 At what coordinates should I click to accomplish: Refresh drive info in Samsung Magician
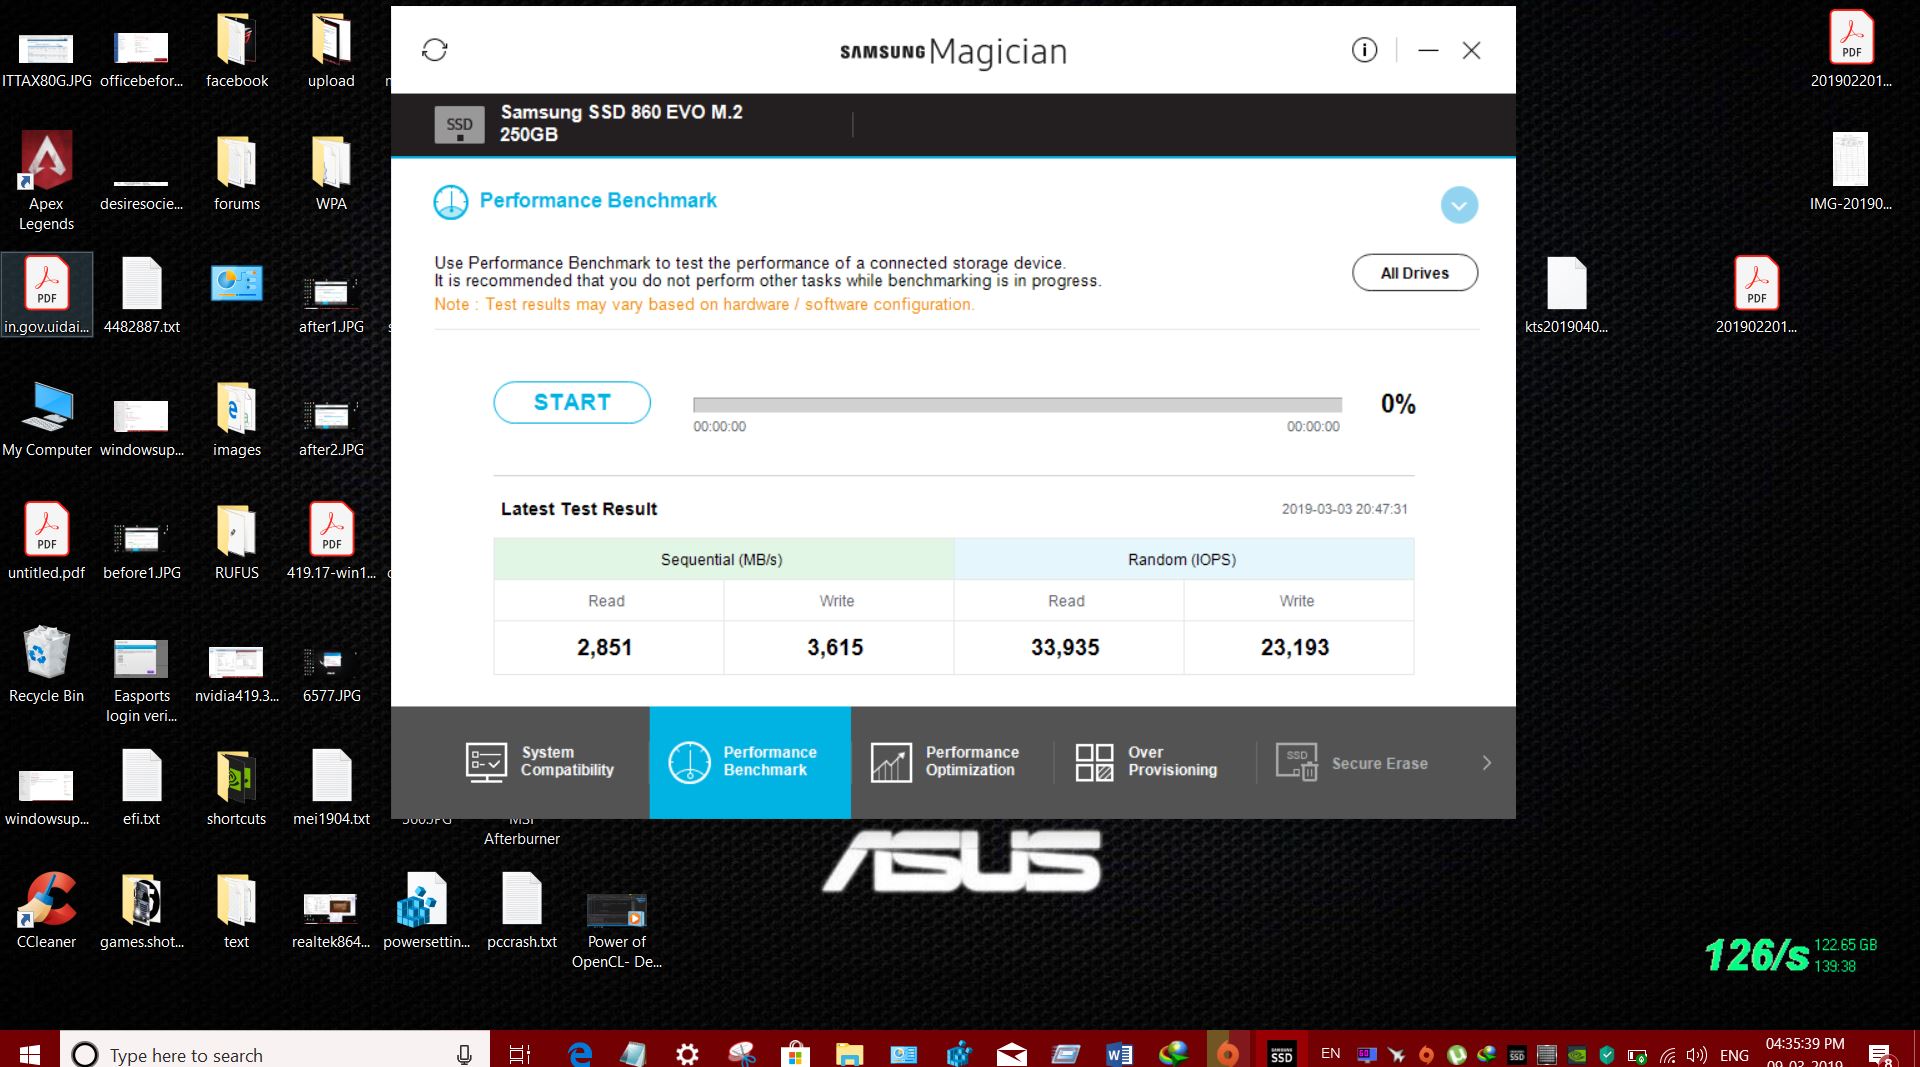[434, 50]
